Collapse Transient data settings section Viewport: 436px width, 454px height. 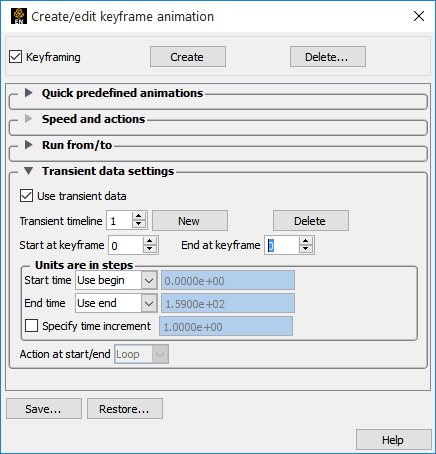pos(29,171)
